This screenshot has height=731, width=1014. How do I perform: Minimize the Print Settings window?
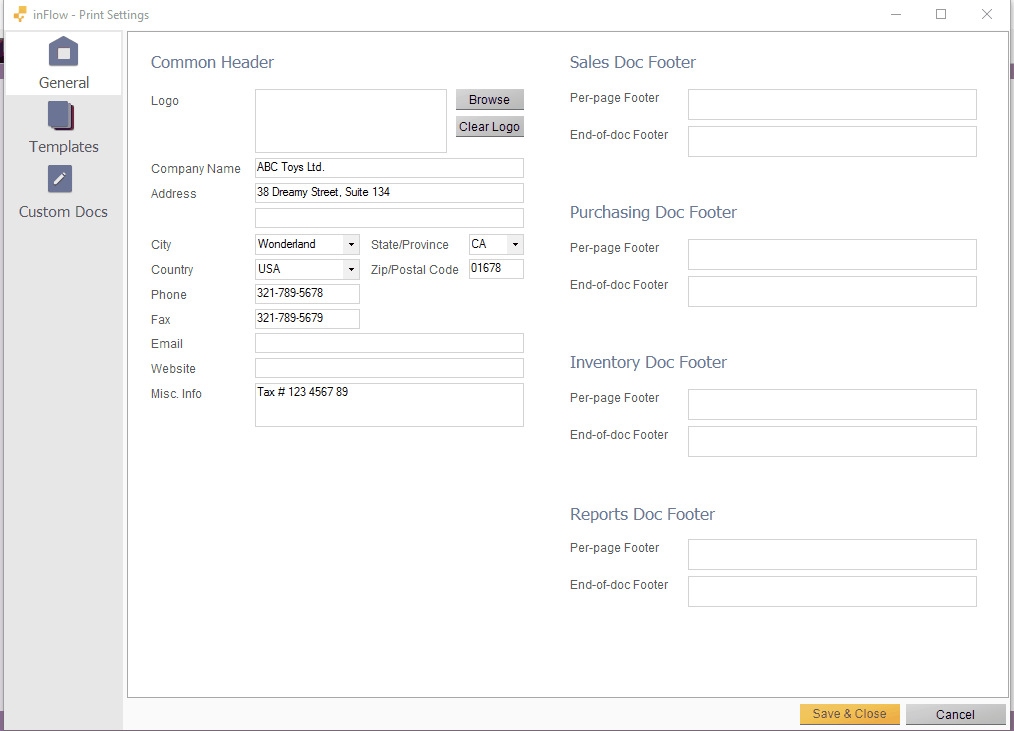[x=896, y=14]
